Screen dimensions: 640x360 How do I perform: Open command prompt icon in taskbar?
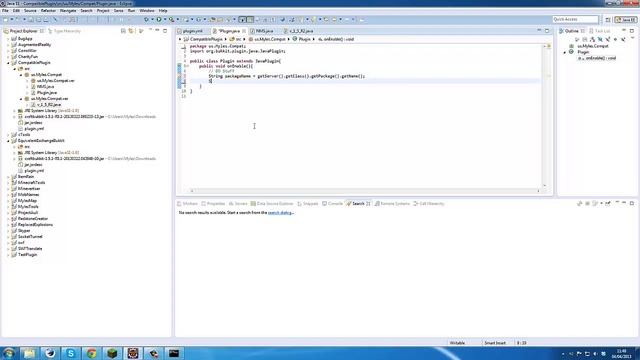174,353
